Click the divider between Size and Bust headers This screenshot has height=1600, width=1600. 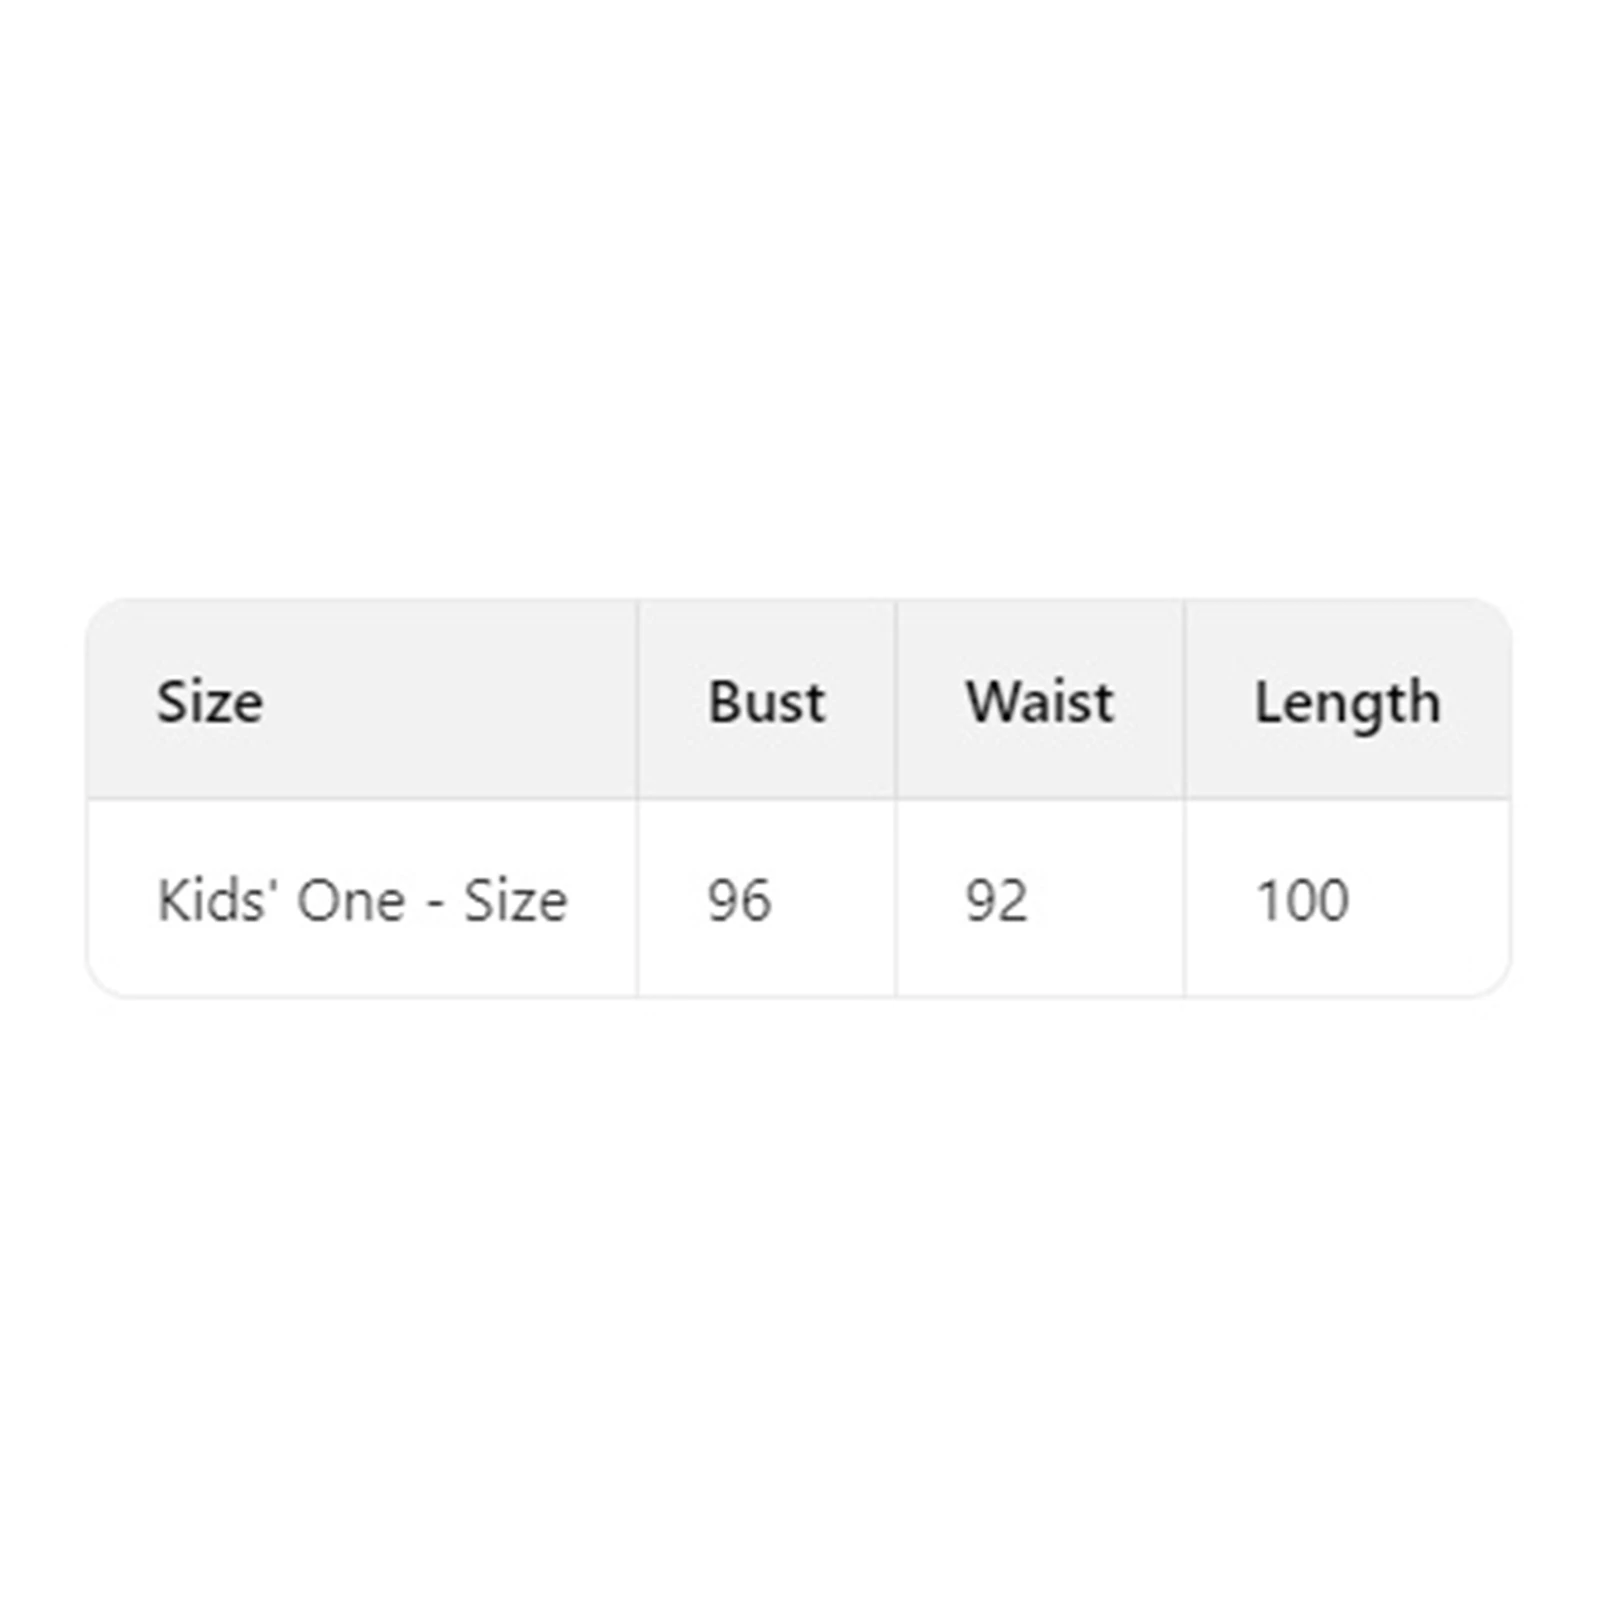(637, 700)
